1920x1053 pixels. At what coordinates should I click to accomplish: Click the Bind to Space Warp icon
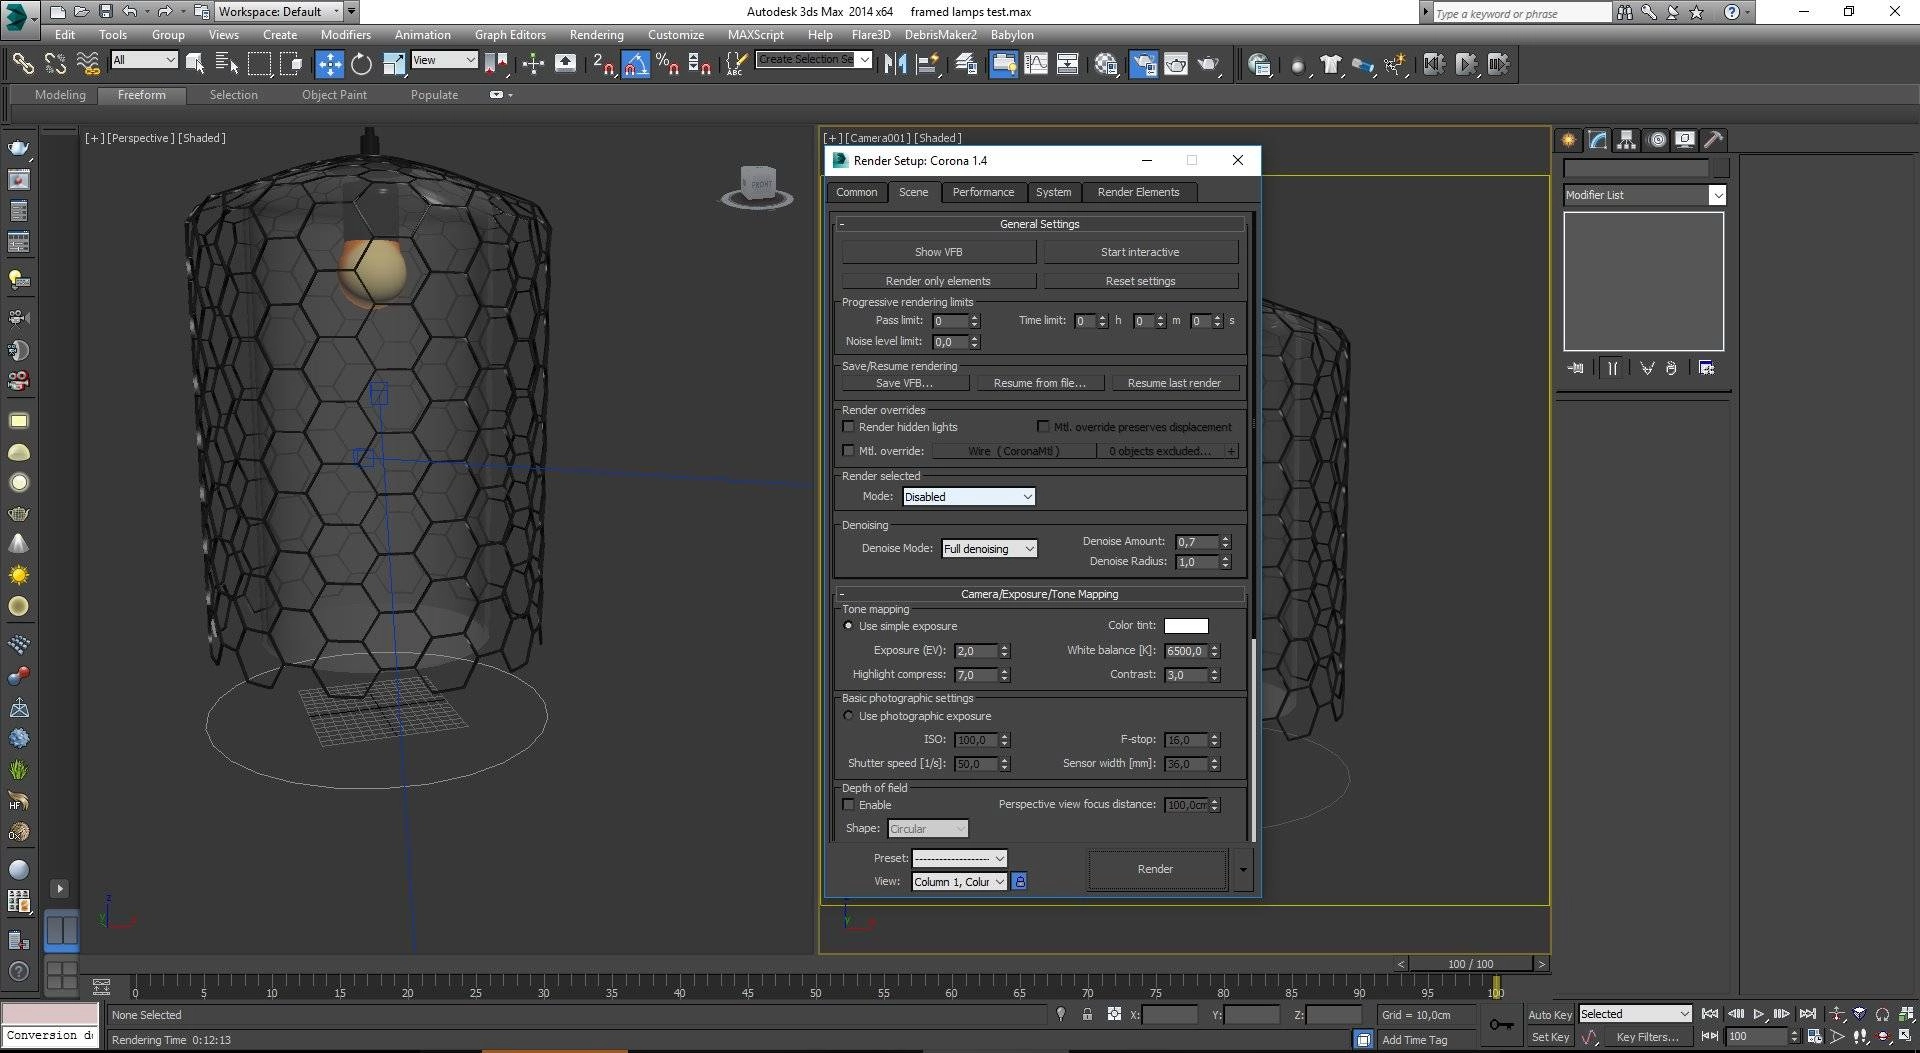(88, 64)
